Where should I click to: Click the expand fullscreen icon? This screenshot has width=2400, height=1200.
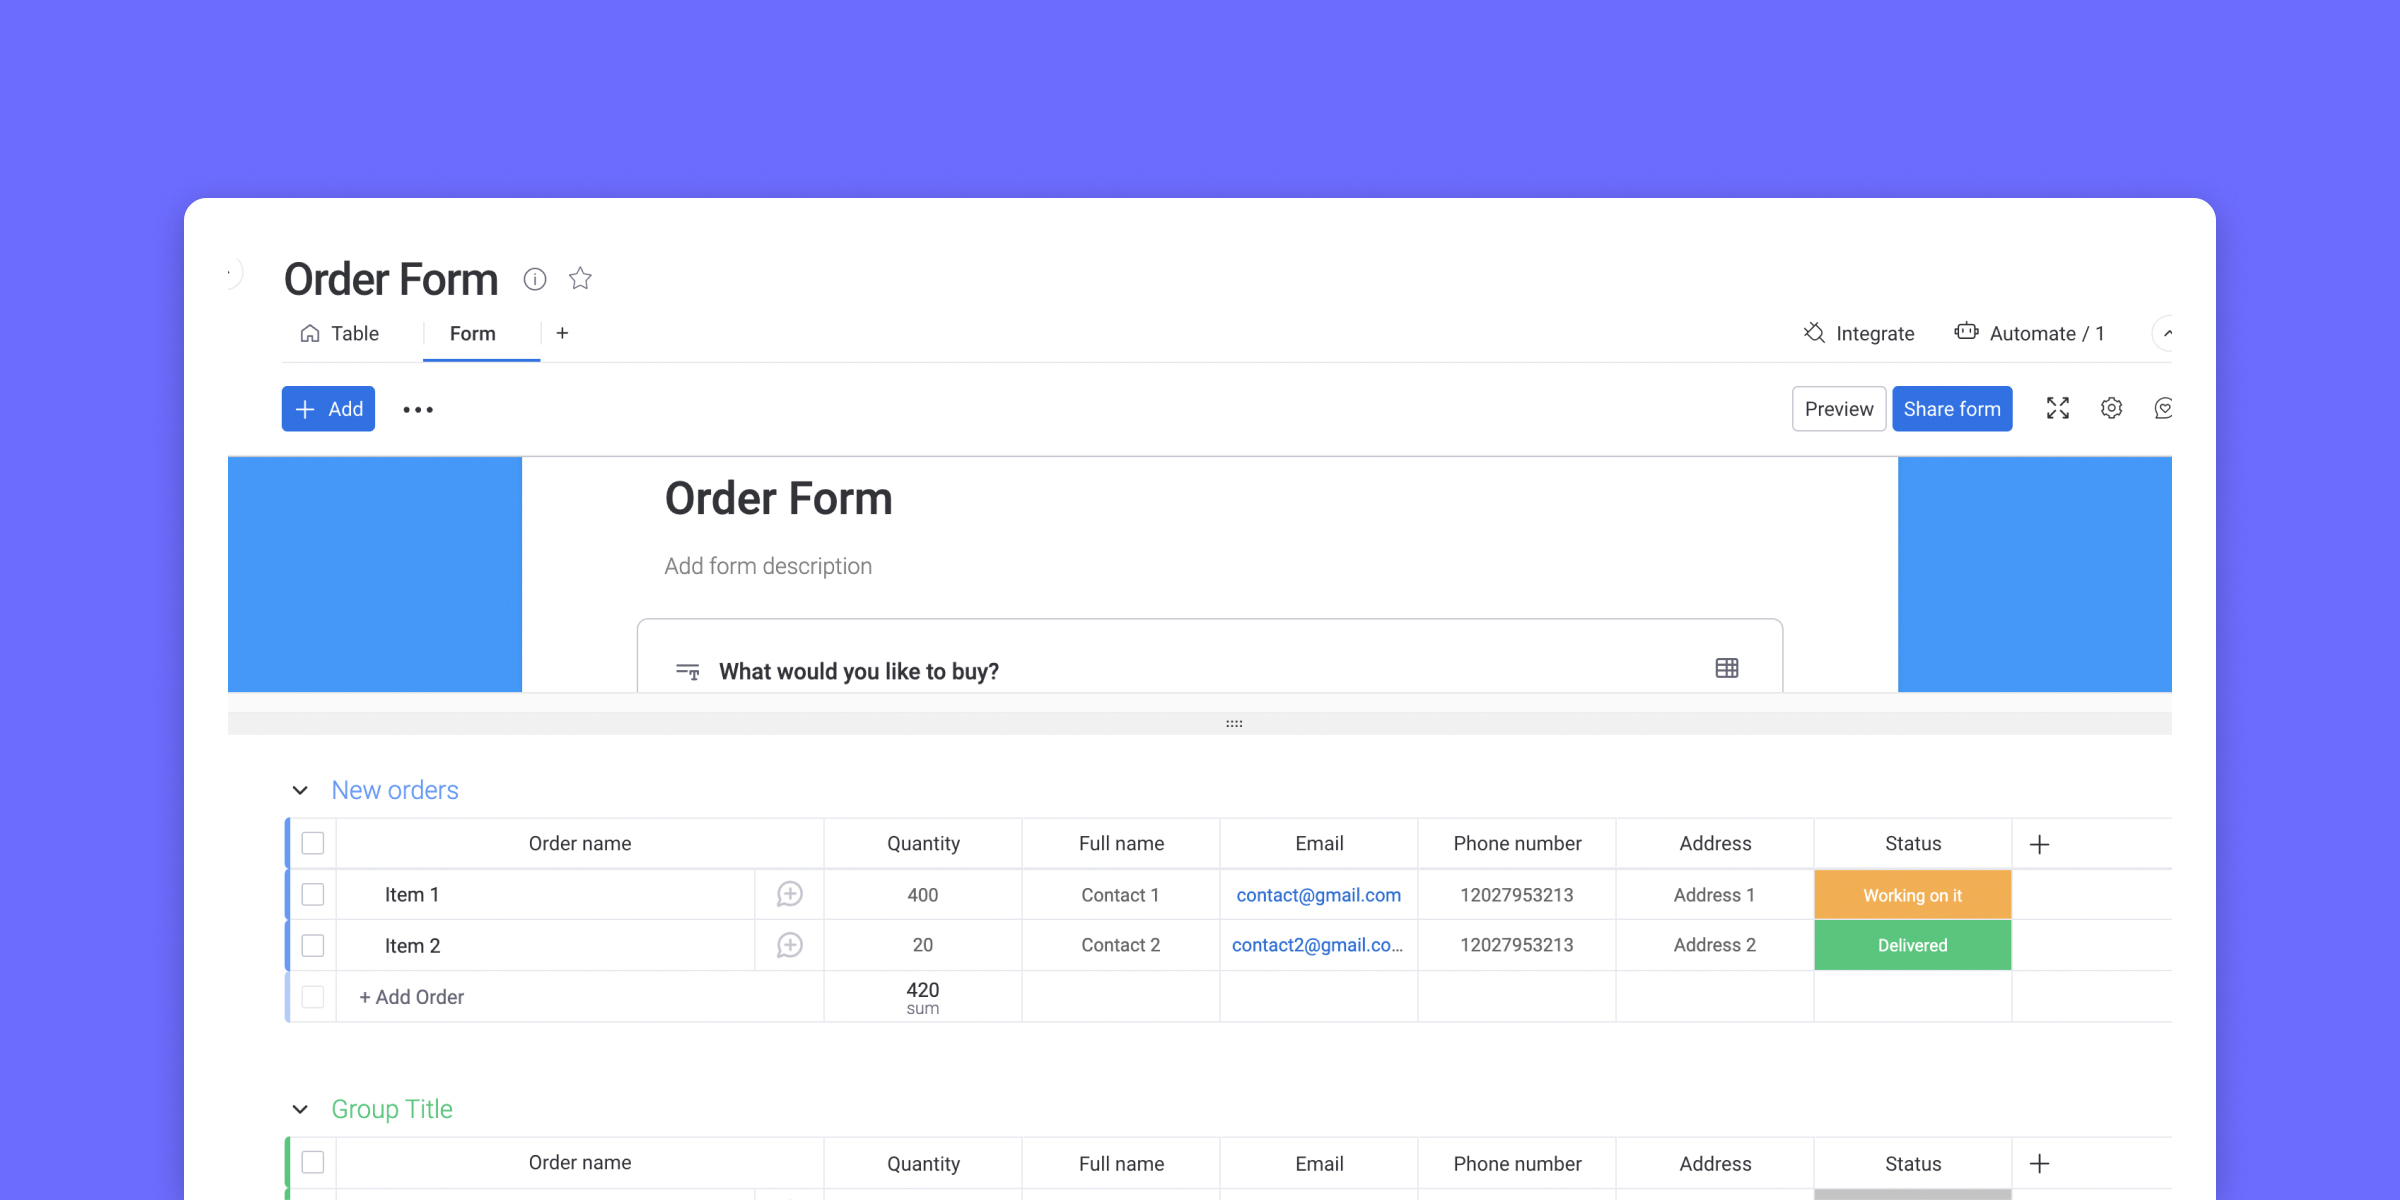[2057, 409]
